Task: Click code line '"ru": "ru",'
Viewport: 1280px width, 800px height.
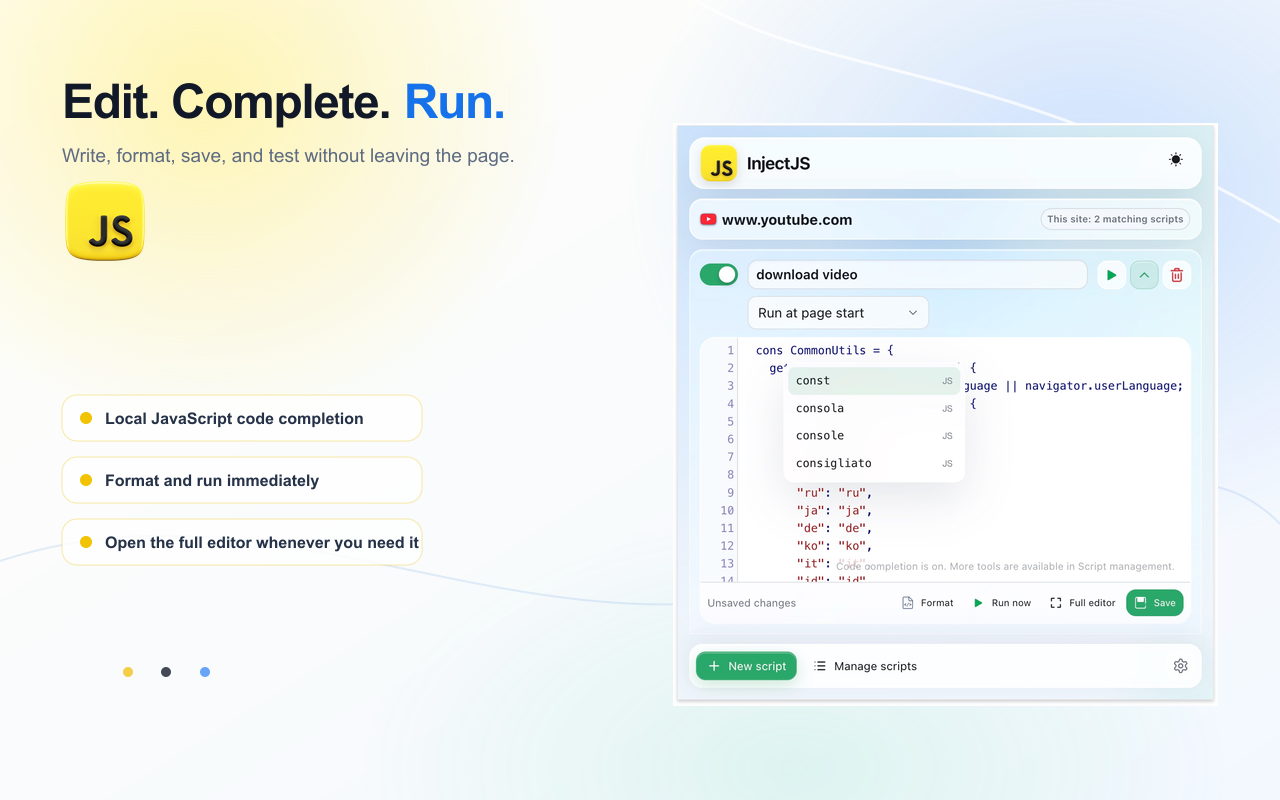Action: (834, 493)
